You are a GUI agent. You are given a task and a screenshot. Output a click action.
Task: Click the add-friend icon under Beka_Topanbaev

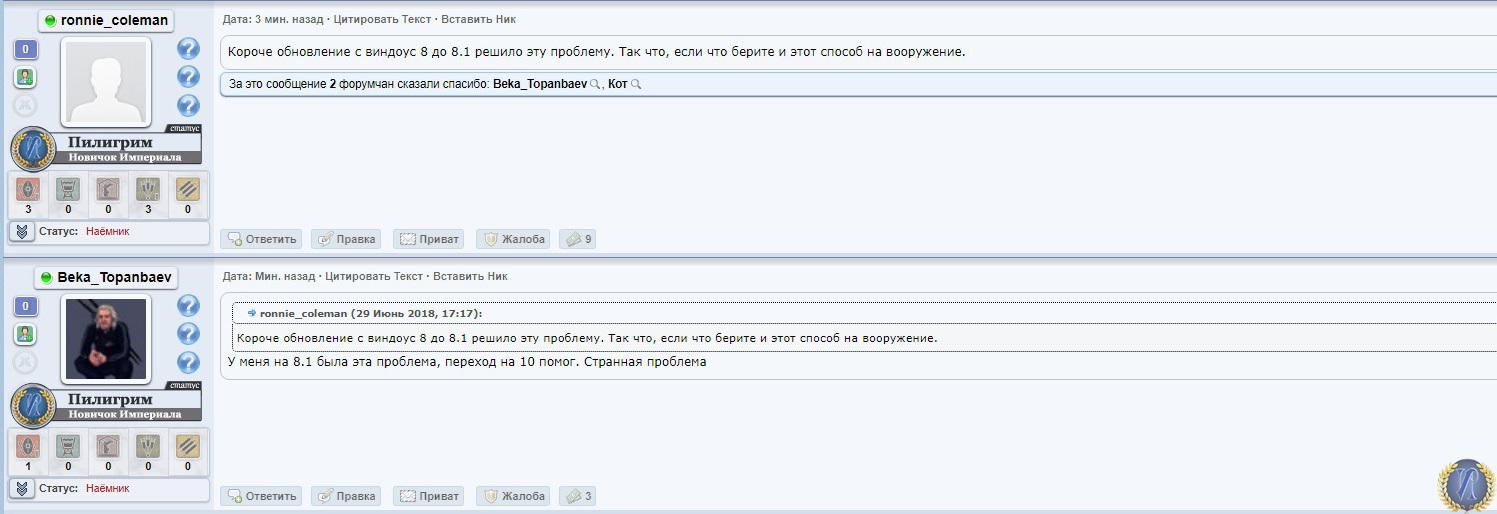[25, 333]
